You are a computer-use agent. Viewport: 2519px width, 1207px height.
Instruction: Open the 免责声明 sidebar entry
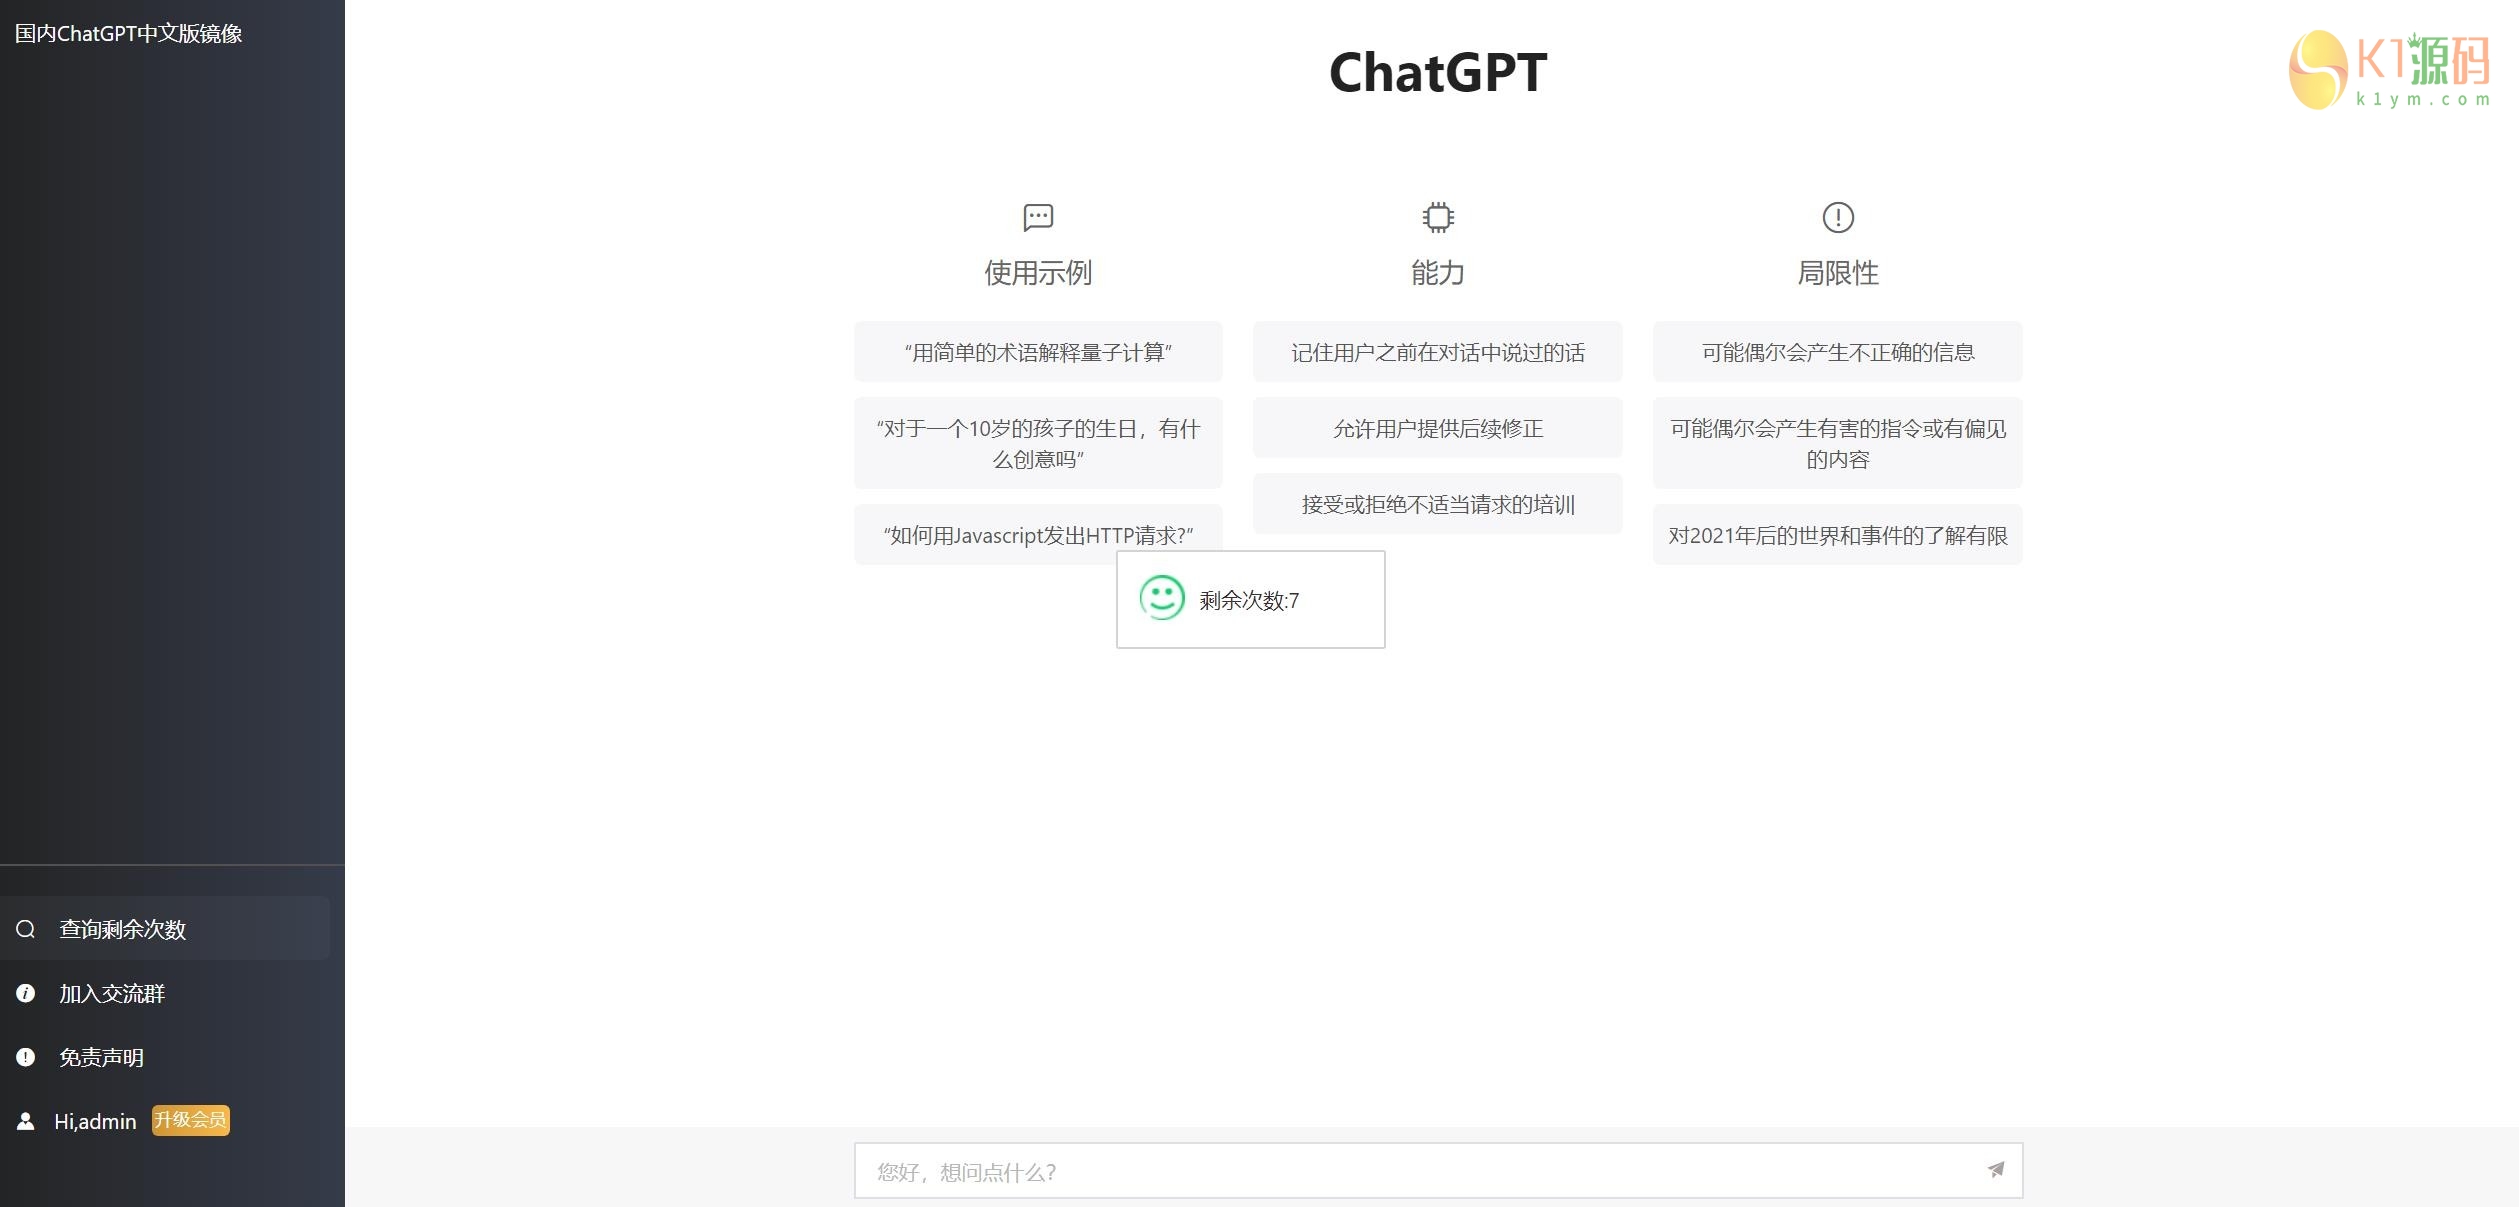click(x=101, y=1057)
